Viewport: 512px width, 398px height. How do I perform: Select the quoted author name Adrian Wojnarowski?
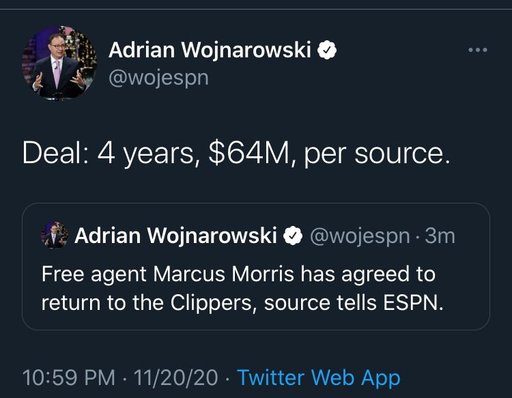[176, 236]
